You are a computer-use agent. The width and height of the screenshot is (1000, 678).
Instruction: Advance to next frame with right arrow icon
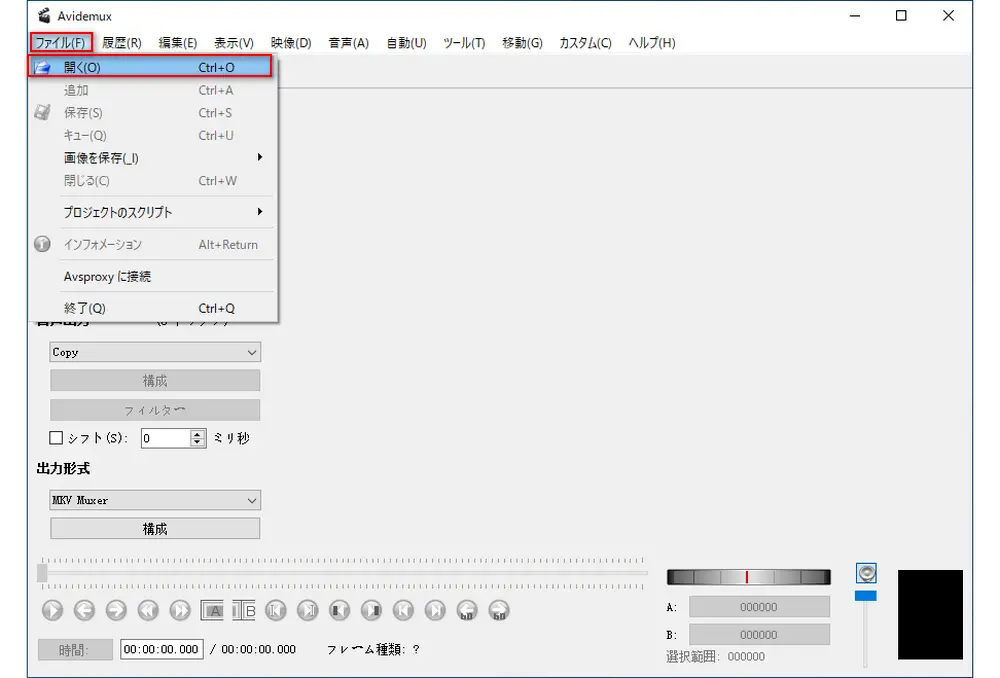pyautogui.click(x=116, y=609)
